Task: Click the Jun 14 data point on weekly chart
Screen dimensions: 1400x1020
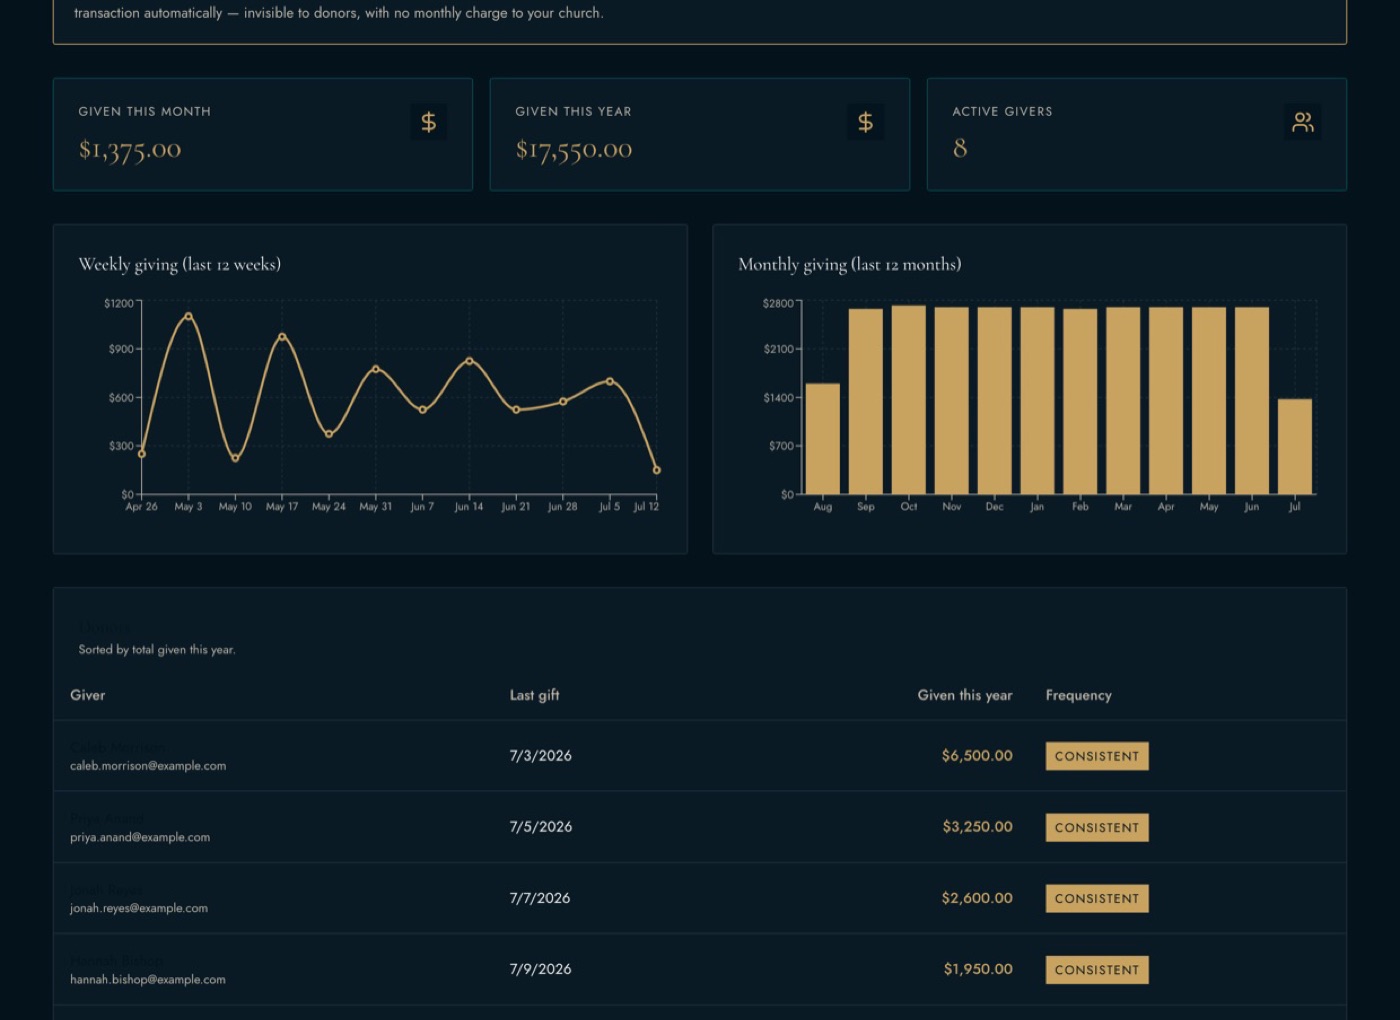Action: (469, 361)
